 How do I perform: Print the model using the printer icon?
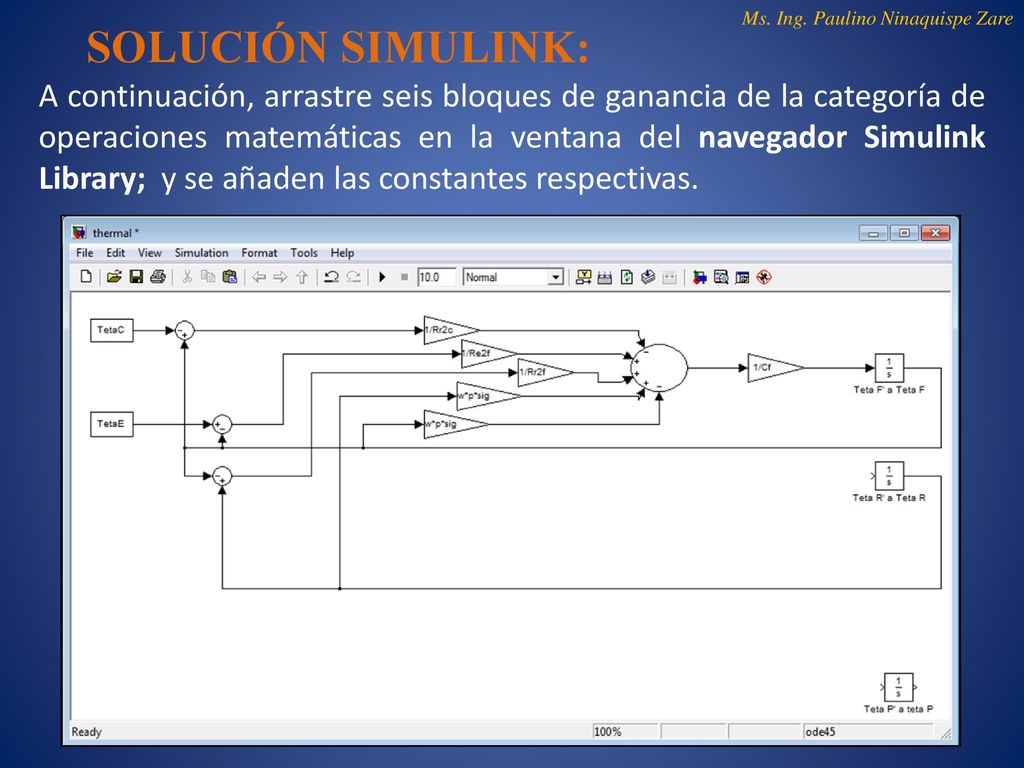157,277
